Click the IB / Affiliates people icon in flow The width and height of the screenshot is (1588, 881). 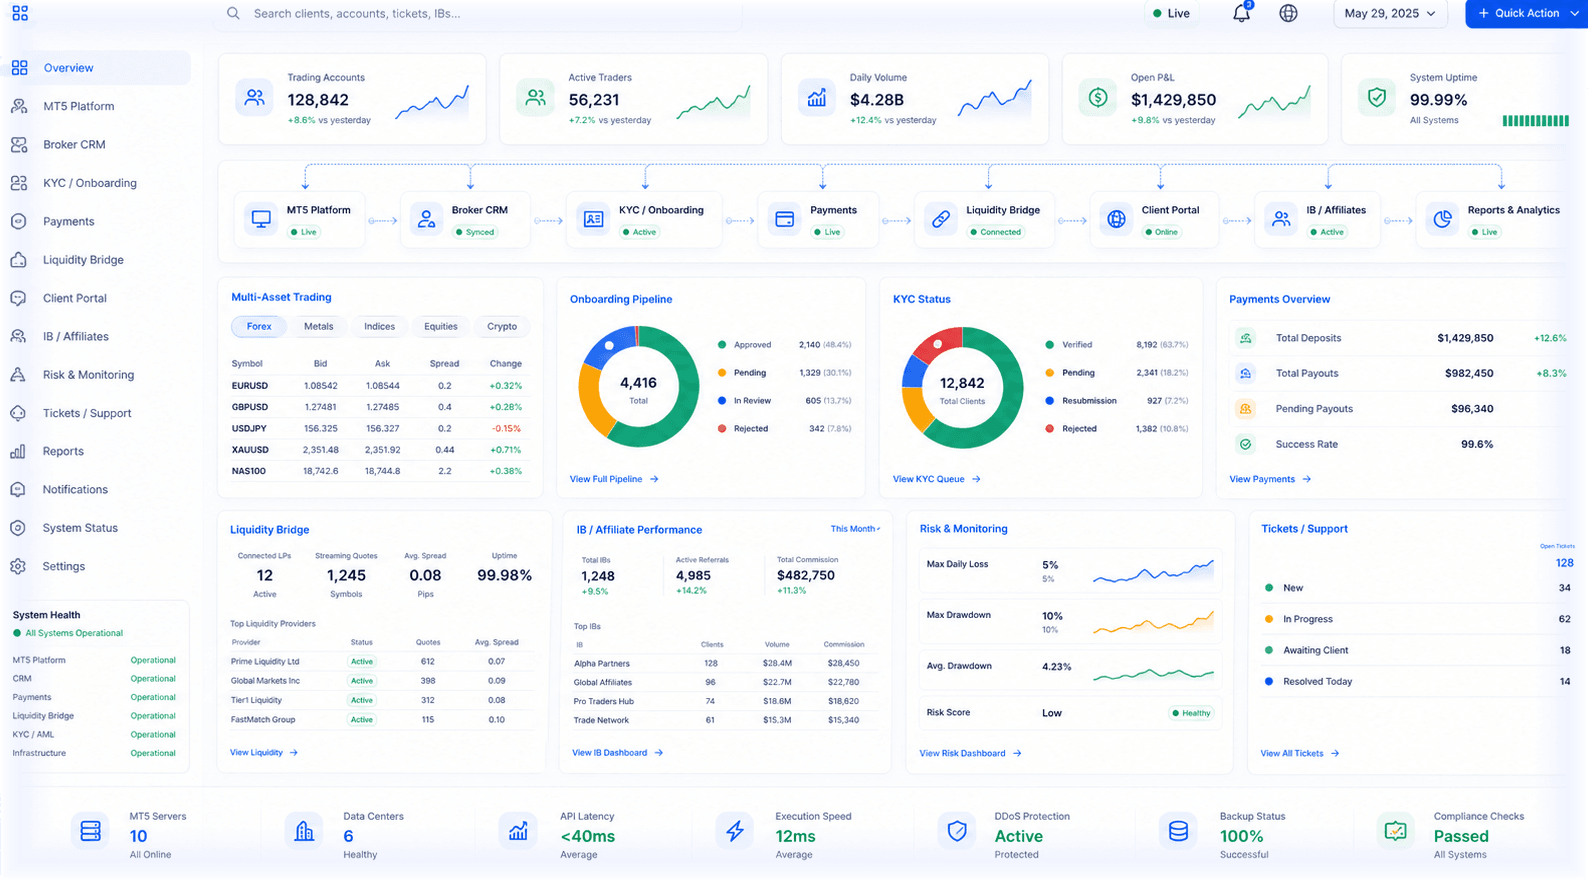tap(1281, 219)
